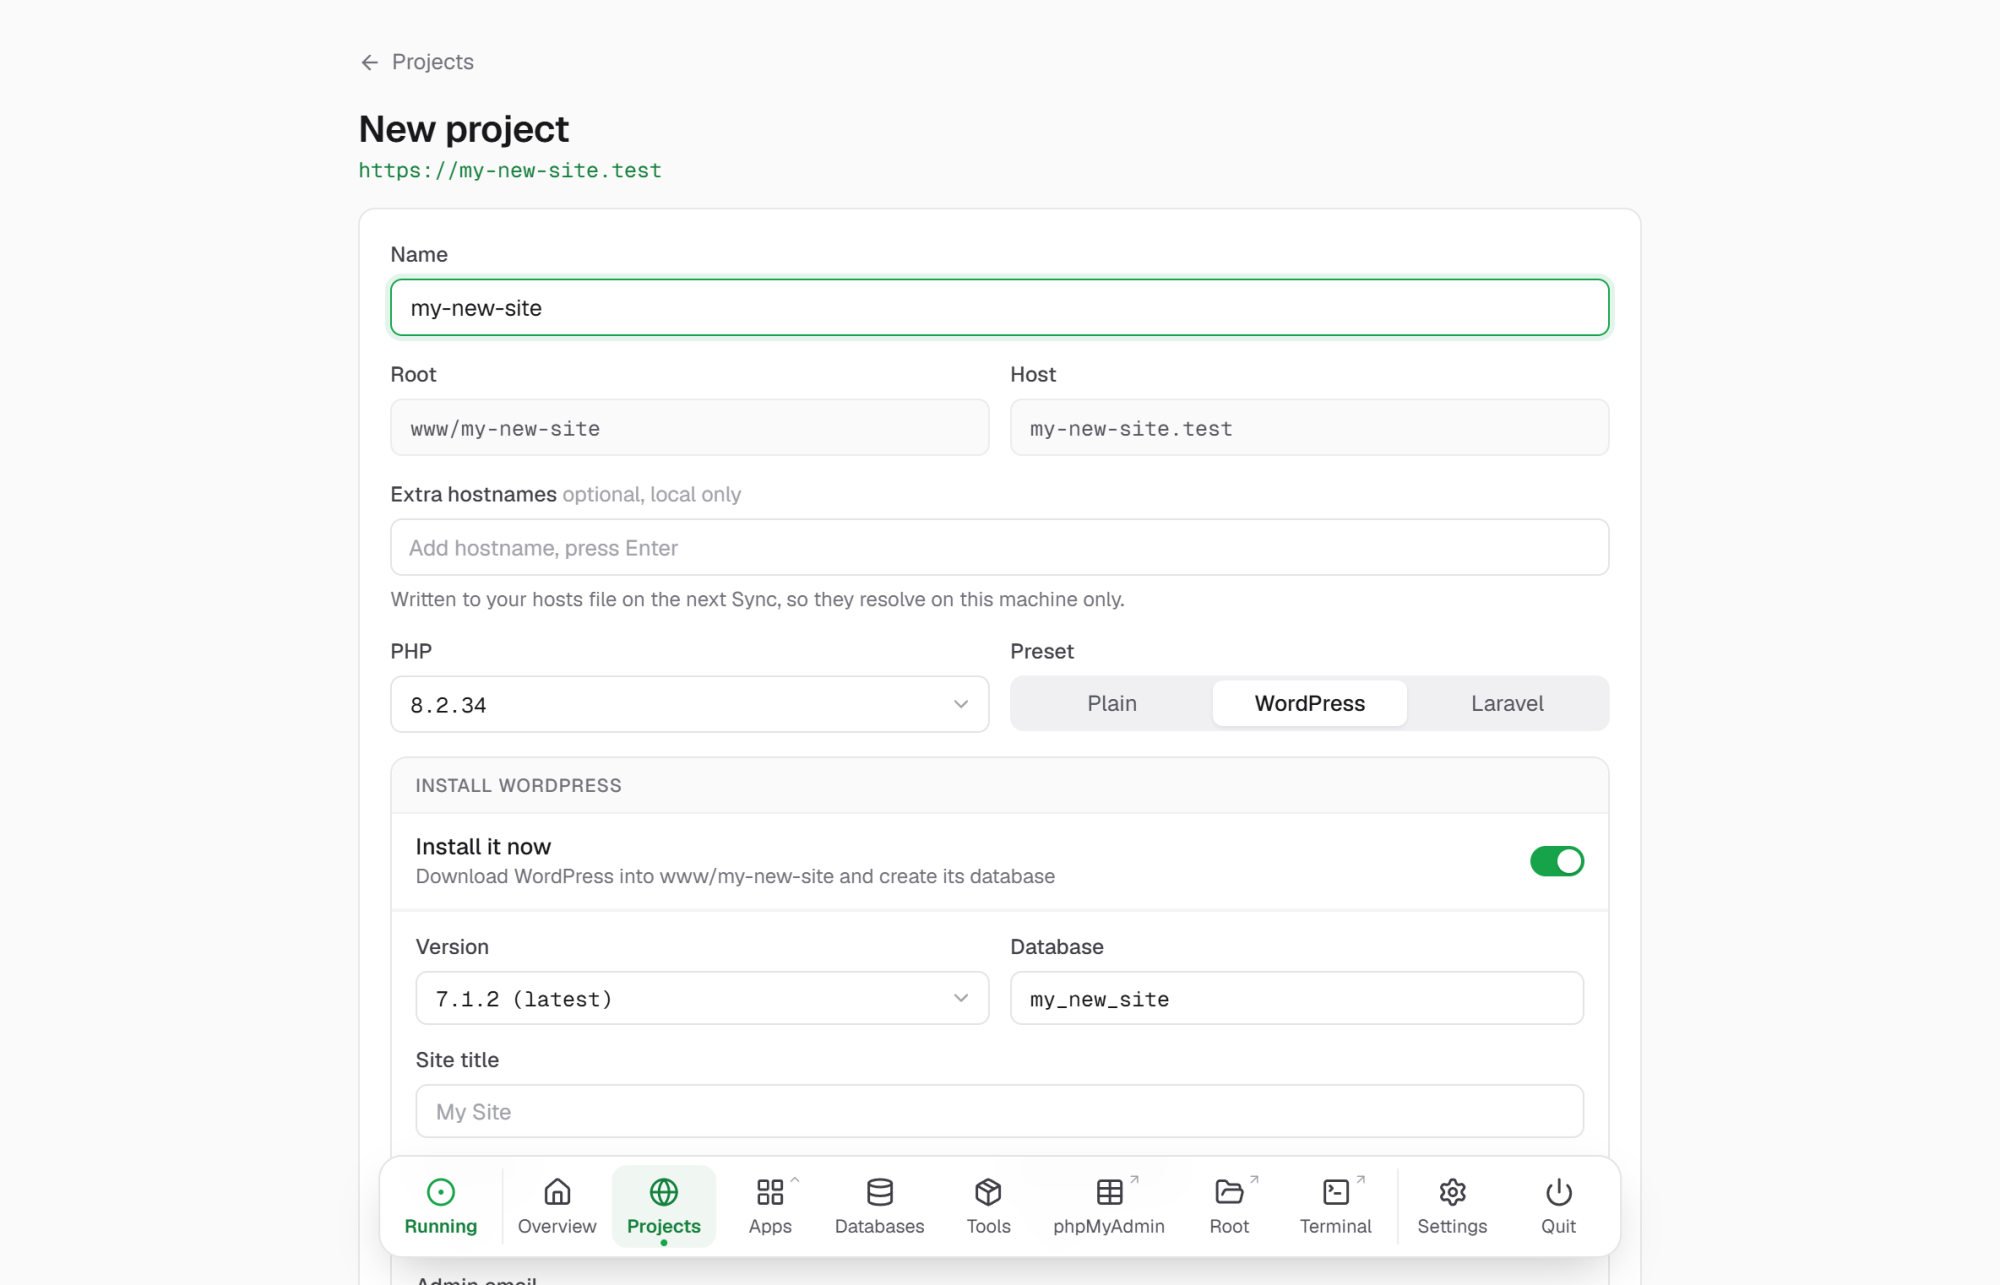The width and height of the screenshot is (2000, 1285).
Task: Open the Tools box icon
Action: [988, 1192]
